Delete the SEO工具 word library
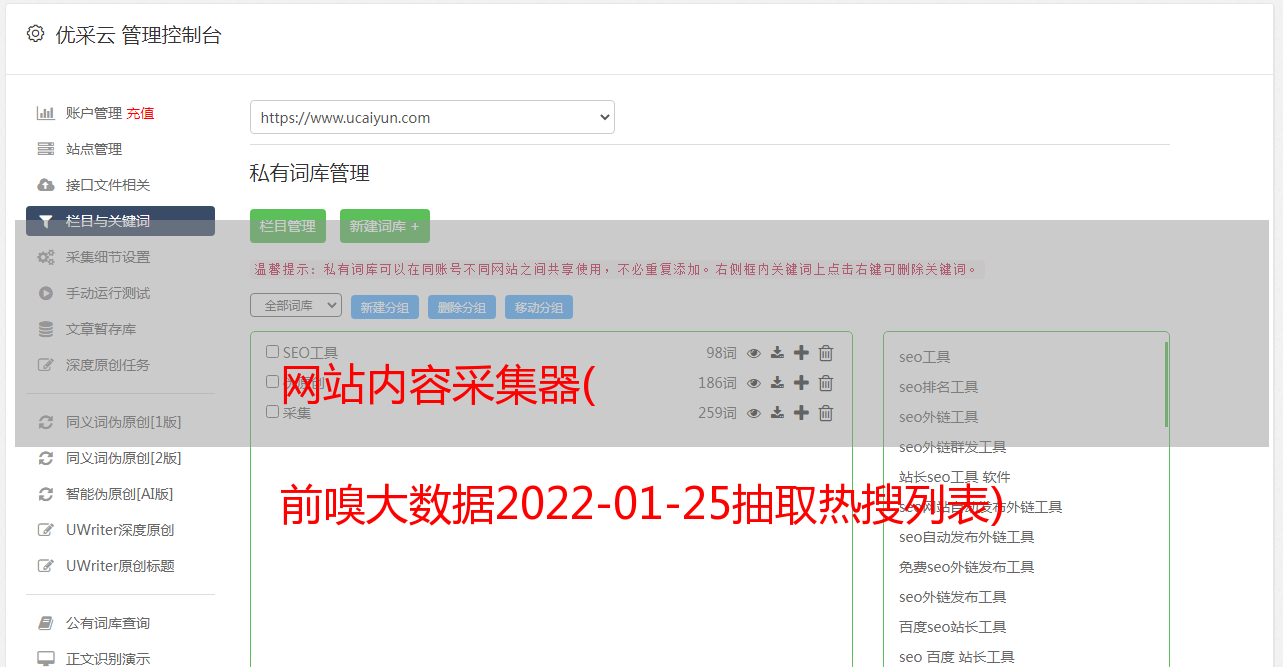Viewport: 1283px width, 667px height. pyautogui.click(x=826, y=353)
